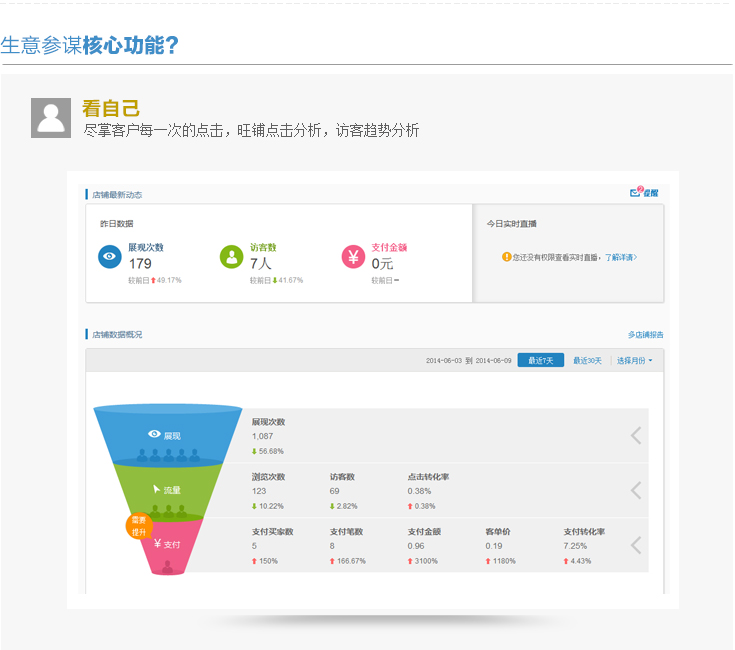Click the 1,087 impressions value
735x650 pixels.
pyautogui.click(x=262, y=436)
